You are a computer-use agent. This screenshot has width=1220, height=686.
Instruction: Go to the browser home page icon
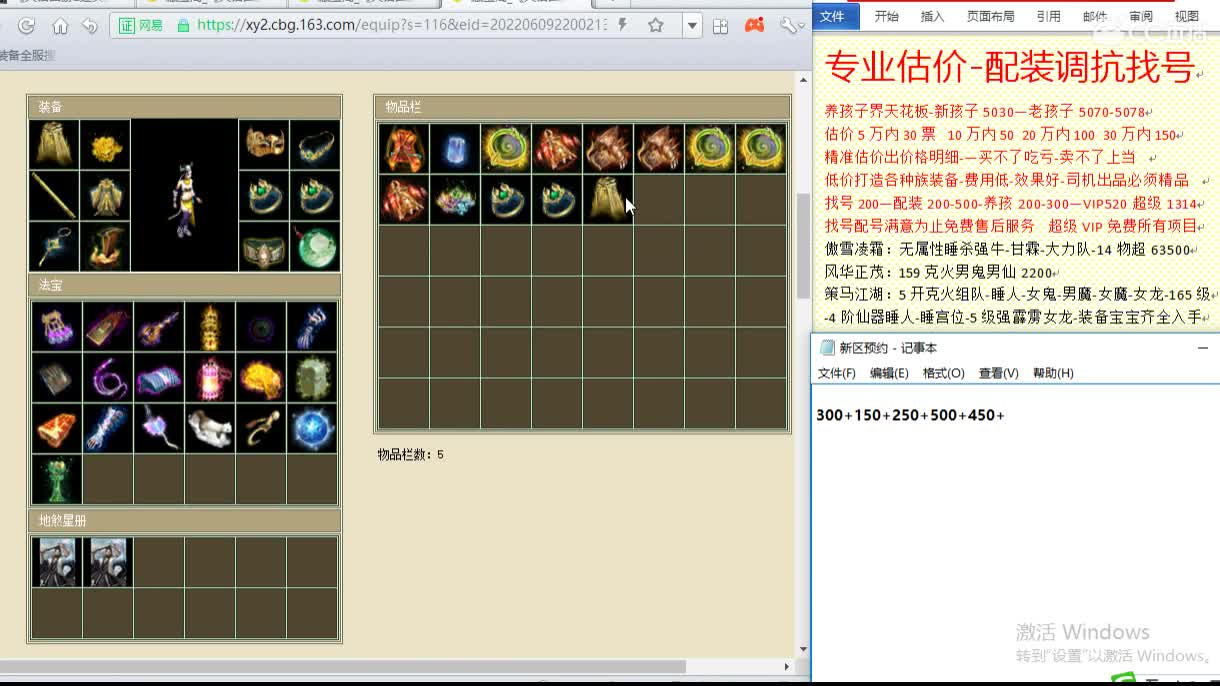click(60, 26)
